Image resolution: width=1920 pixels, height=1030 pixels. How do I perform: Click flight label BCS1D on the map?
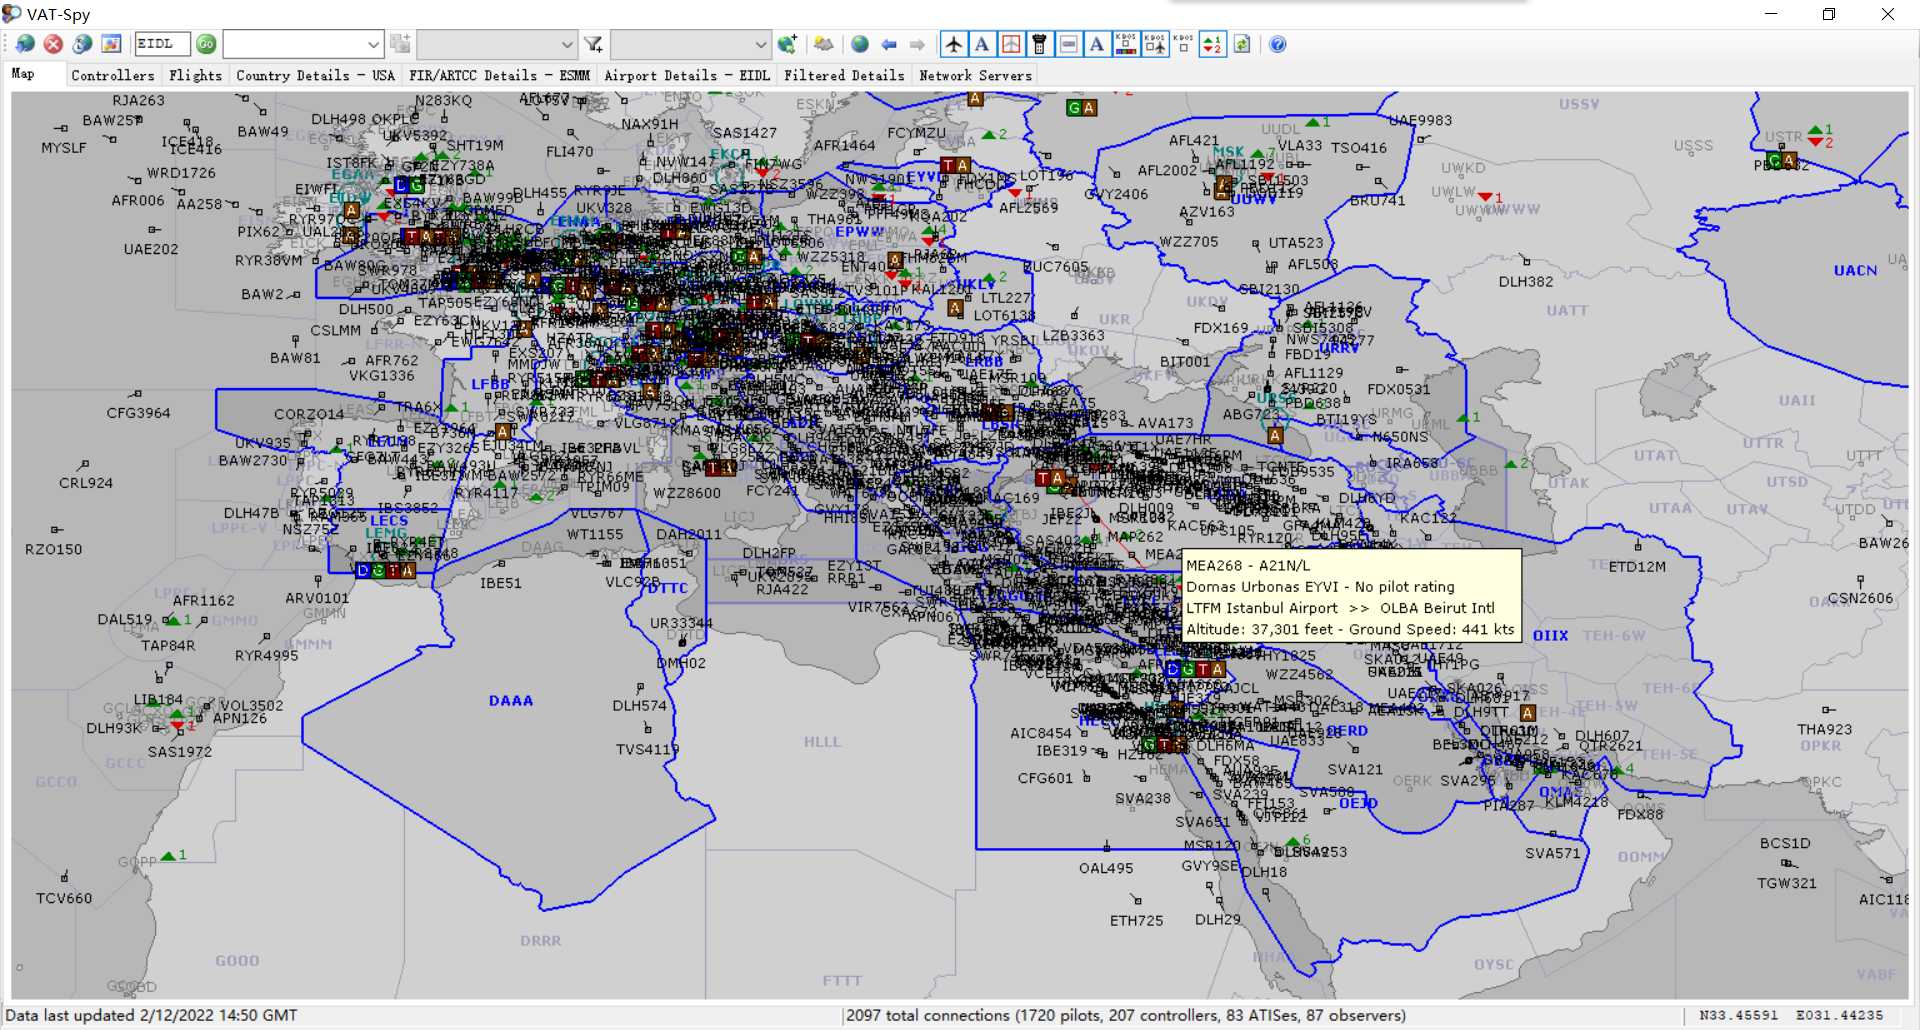[1785, 843]
